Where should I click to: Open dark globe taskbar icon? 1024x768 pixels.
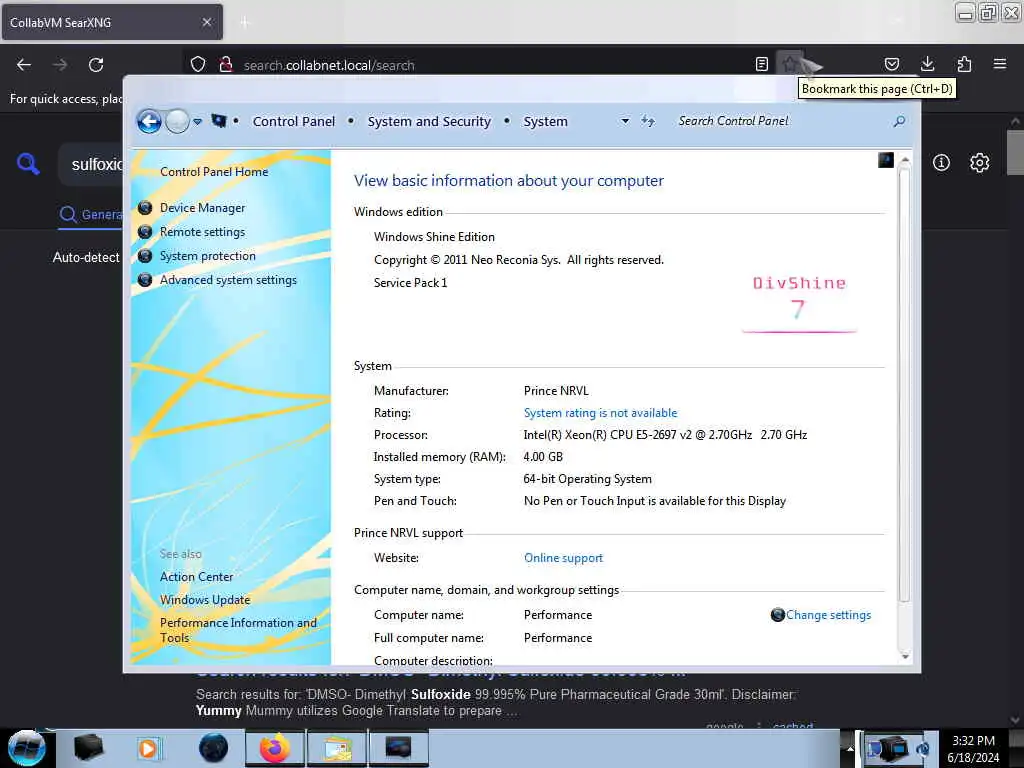pyautogui.click(x=214, y=748)
